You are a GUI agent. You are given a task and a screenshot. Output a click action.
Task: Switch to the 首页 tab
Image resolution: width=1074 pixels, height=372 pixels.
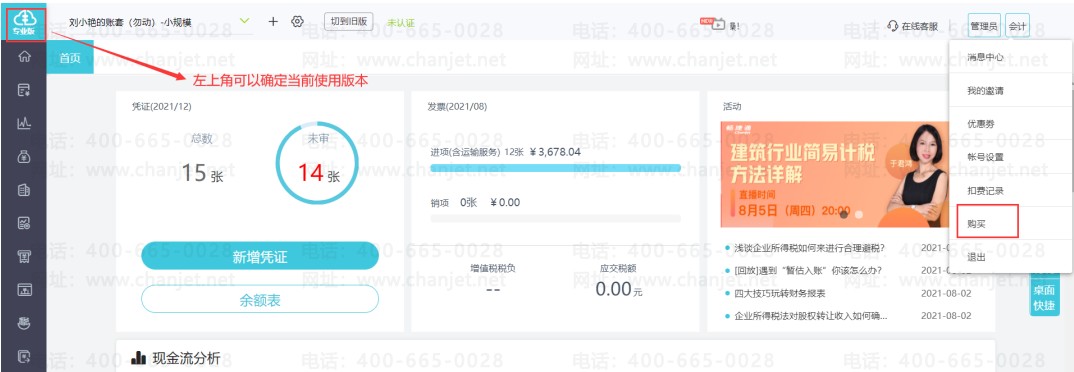70,58
